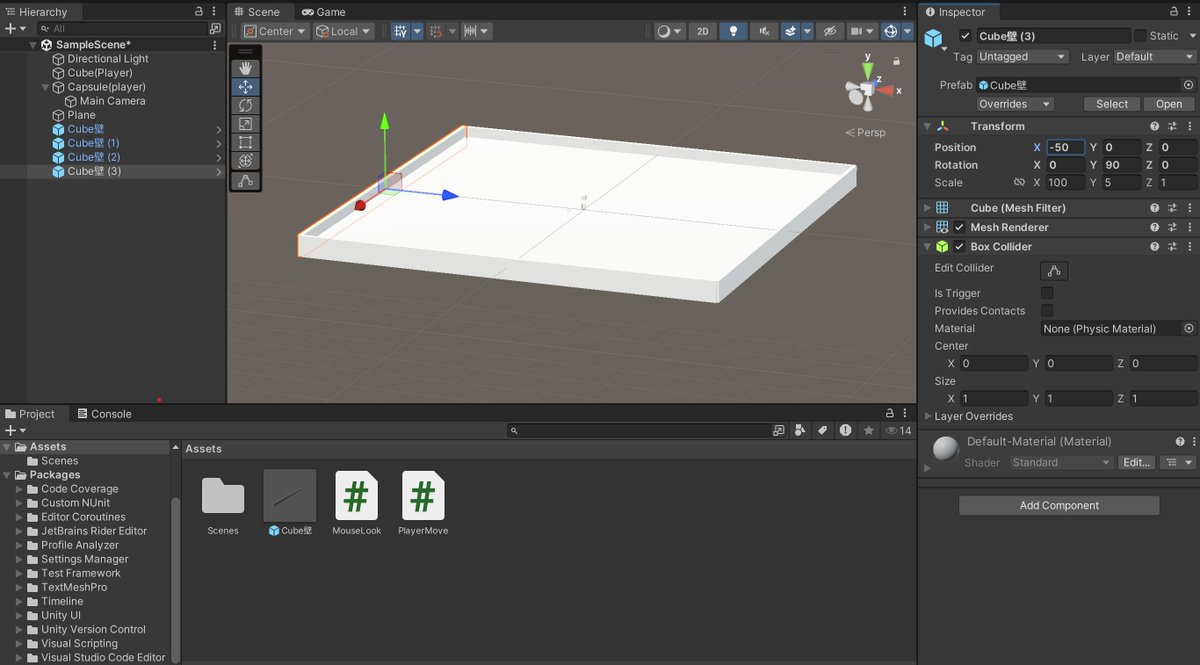Image resolution: width=1200 pixels, height=665 pixels.
Task: Open the Local handle rotation dropdown
Action: click(x=343, y=31)
